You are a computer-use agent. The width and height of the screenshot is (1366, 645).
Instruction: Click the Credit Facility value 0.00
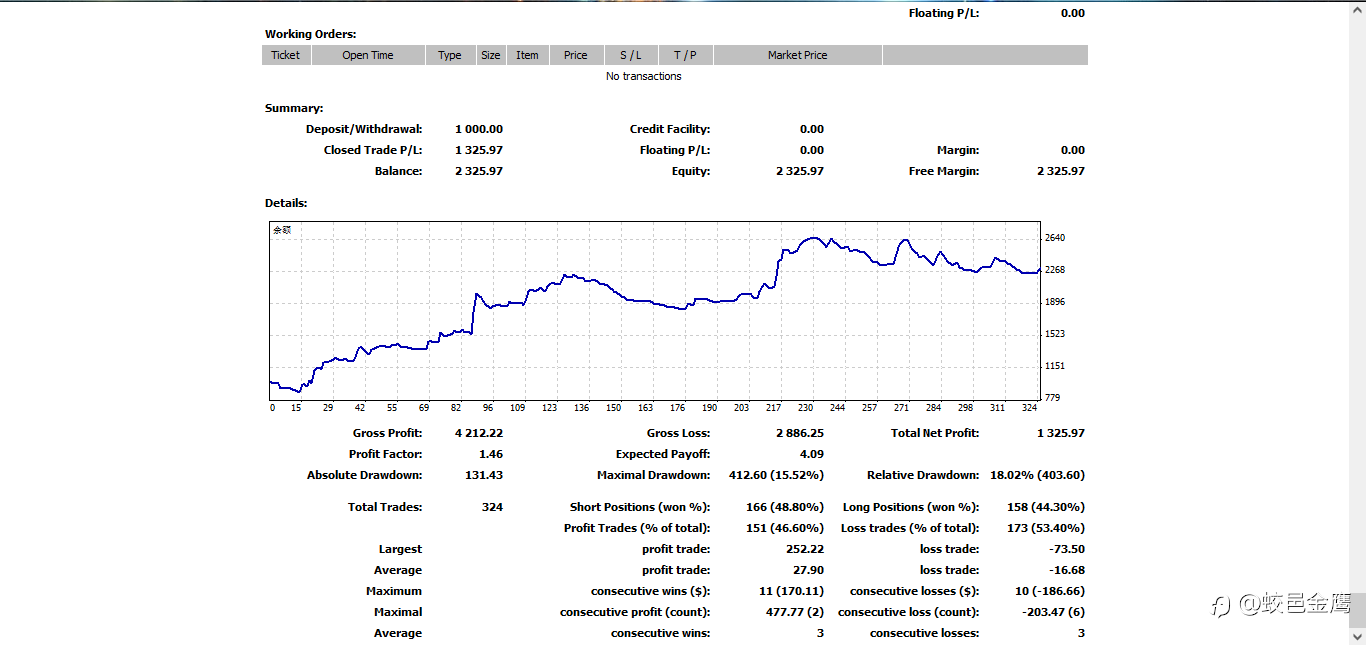[x=812, y=129]
